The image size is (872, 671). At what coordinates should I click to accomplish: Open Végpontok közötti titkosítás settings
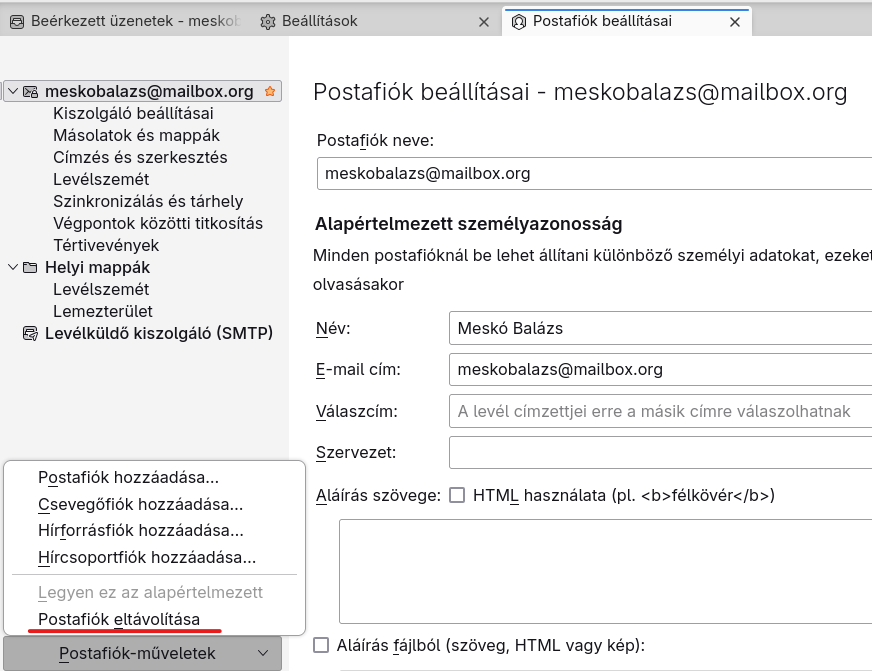(158, 223)
